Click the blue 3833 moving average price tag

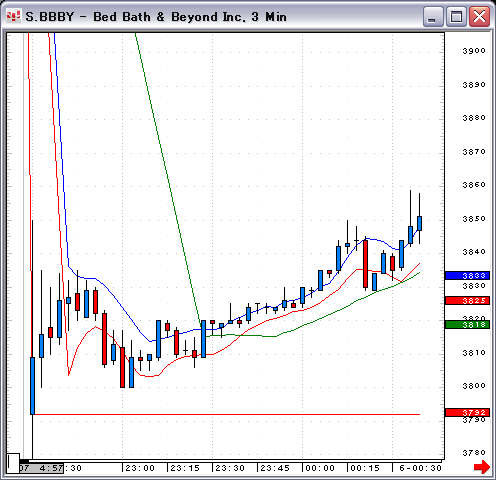467,275
